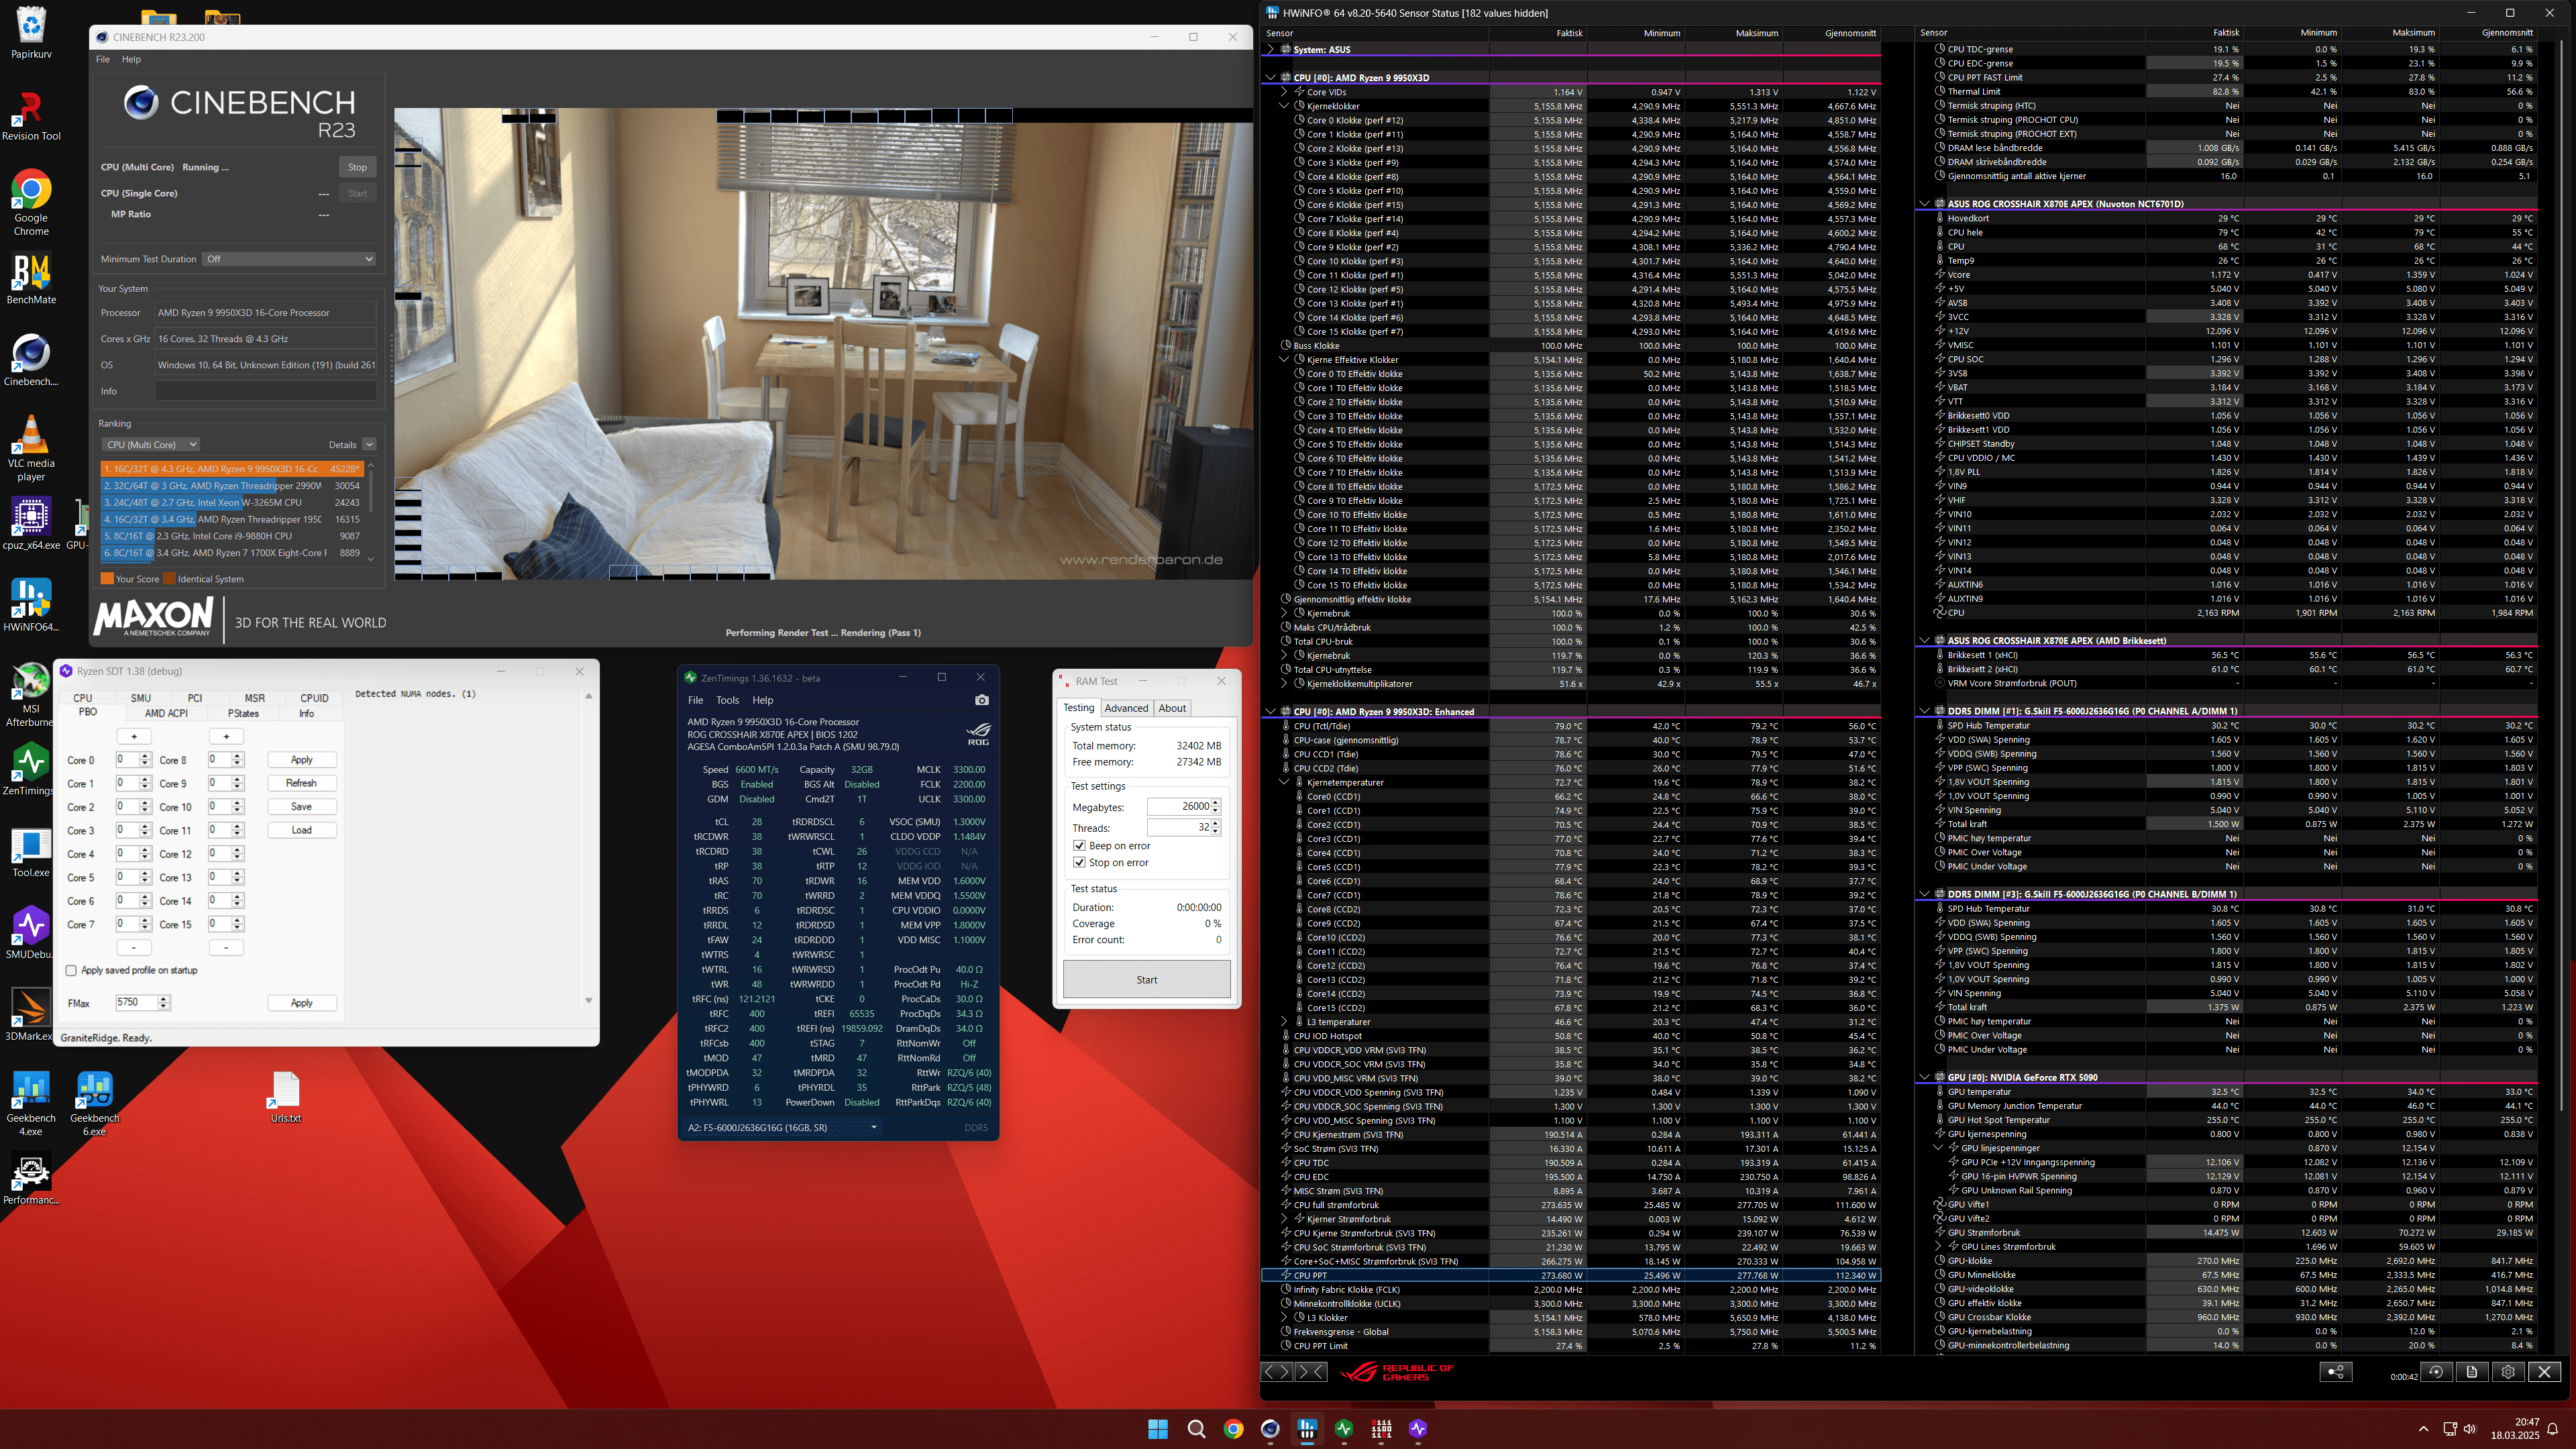This screenshot has height=1449, width=2576.
Task: Click the Megabytes input field
Action: pyautogui.click(x=1178, y=806)
